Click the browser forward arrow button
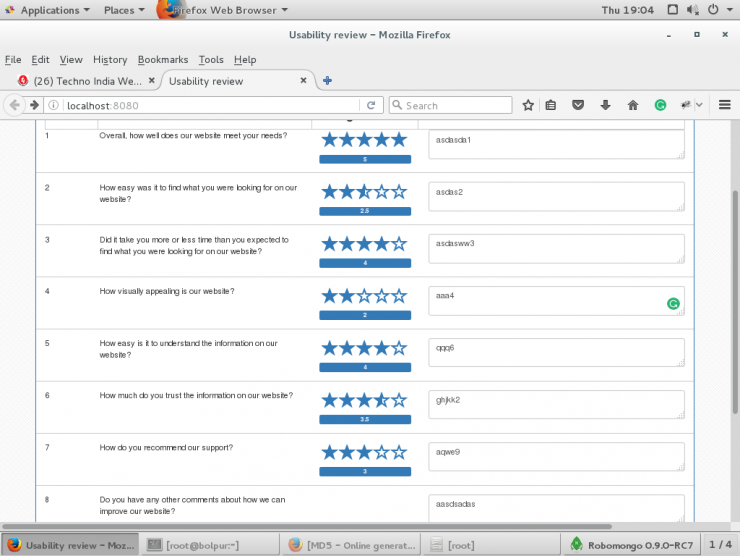 pos(34,105)
